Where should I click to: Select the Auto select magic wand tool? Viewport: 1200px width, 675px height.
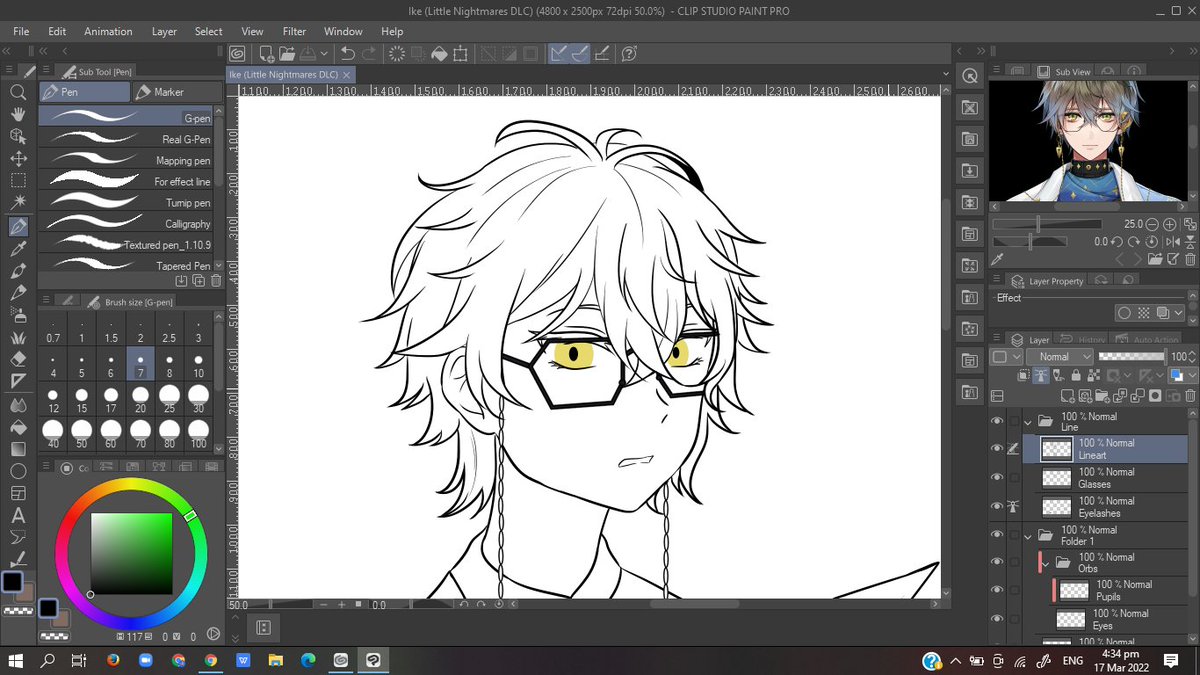[18, 203]
